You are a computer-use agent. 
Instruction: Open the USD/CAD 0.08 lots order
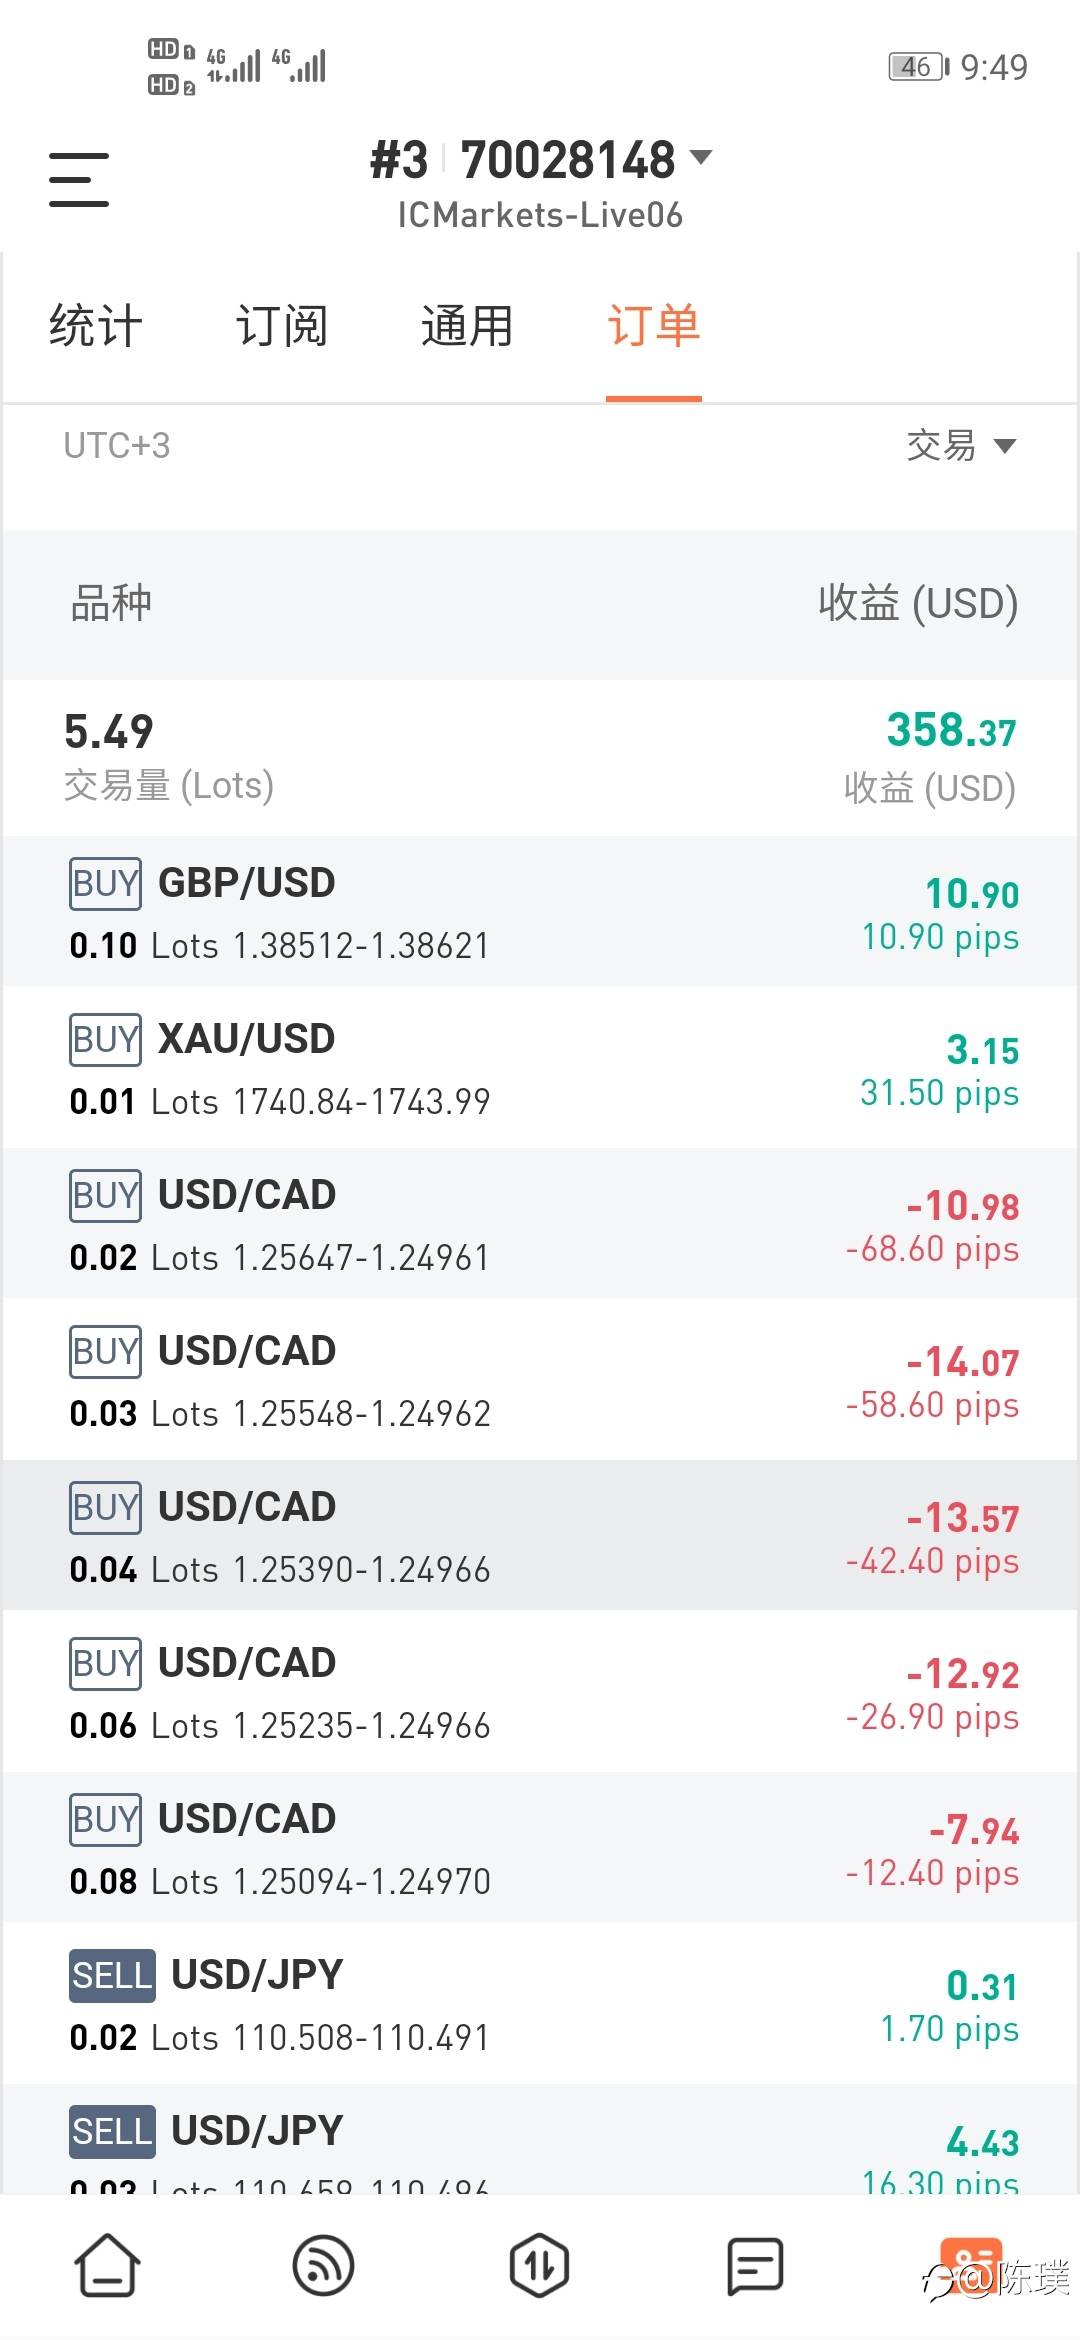pos(540,1848)
